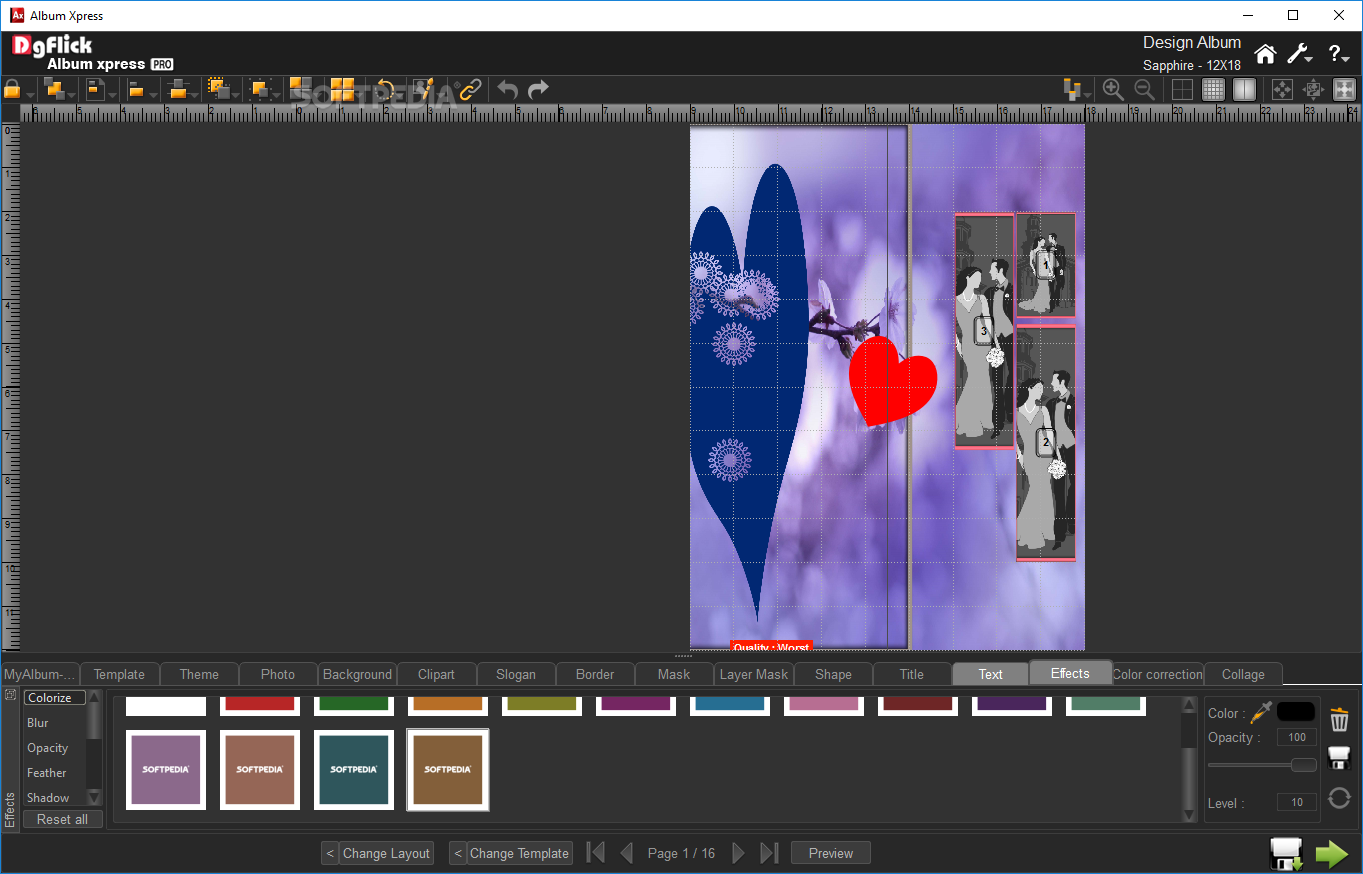Switch to the Template tab
The width and height of the screenshot is (1363, 874).
119,674
